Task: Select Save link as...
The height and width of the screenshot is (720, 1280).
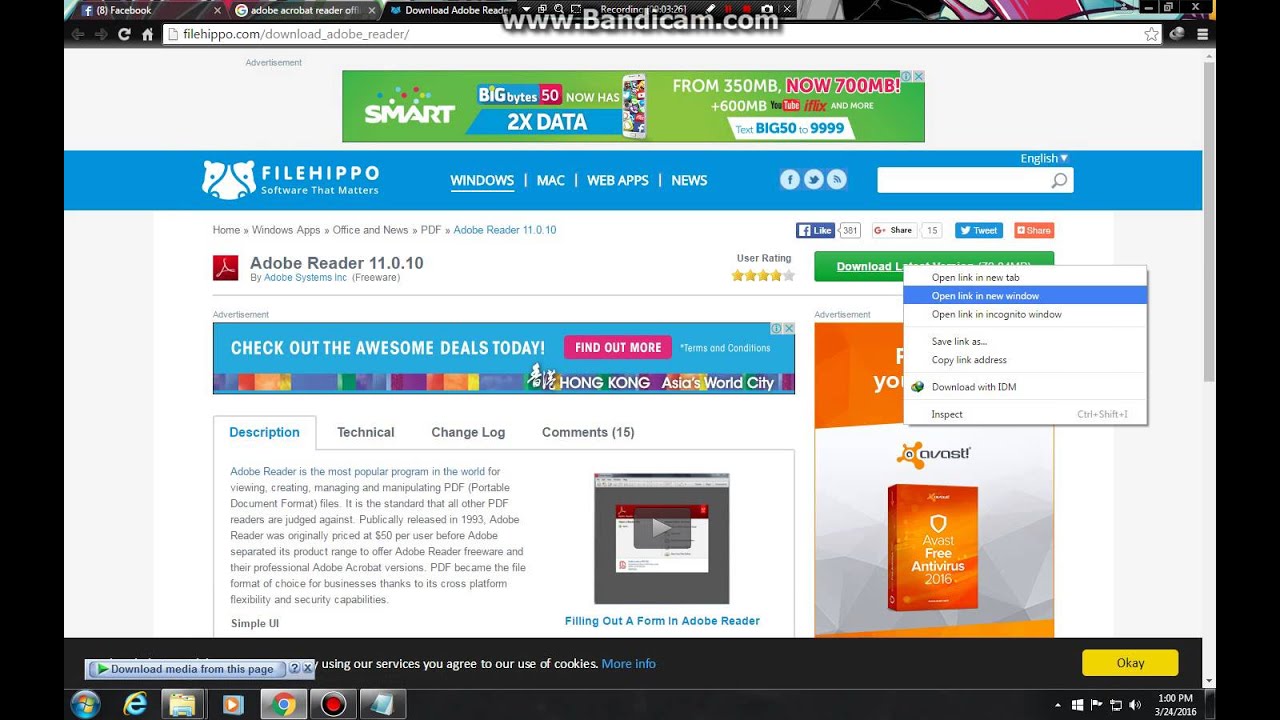Action: [x=1025, y=341]
